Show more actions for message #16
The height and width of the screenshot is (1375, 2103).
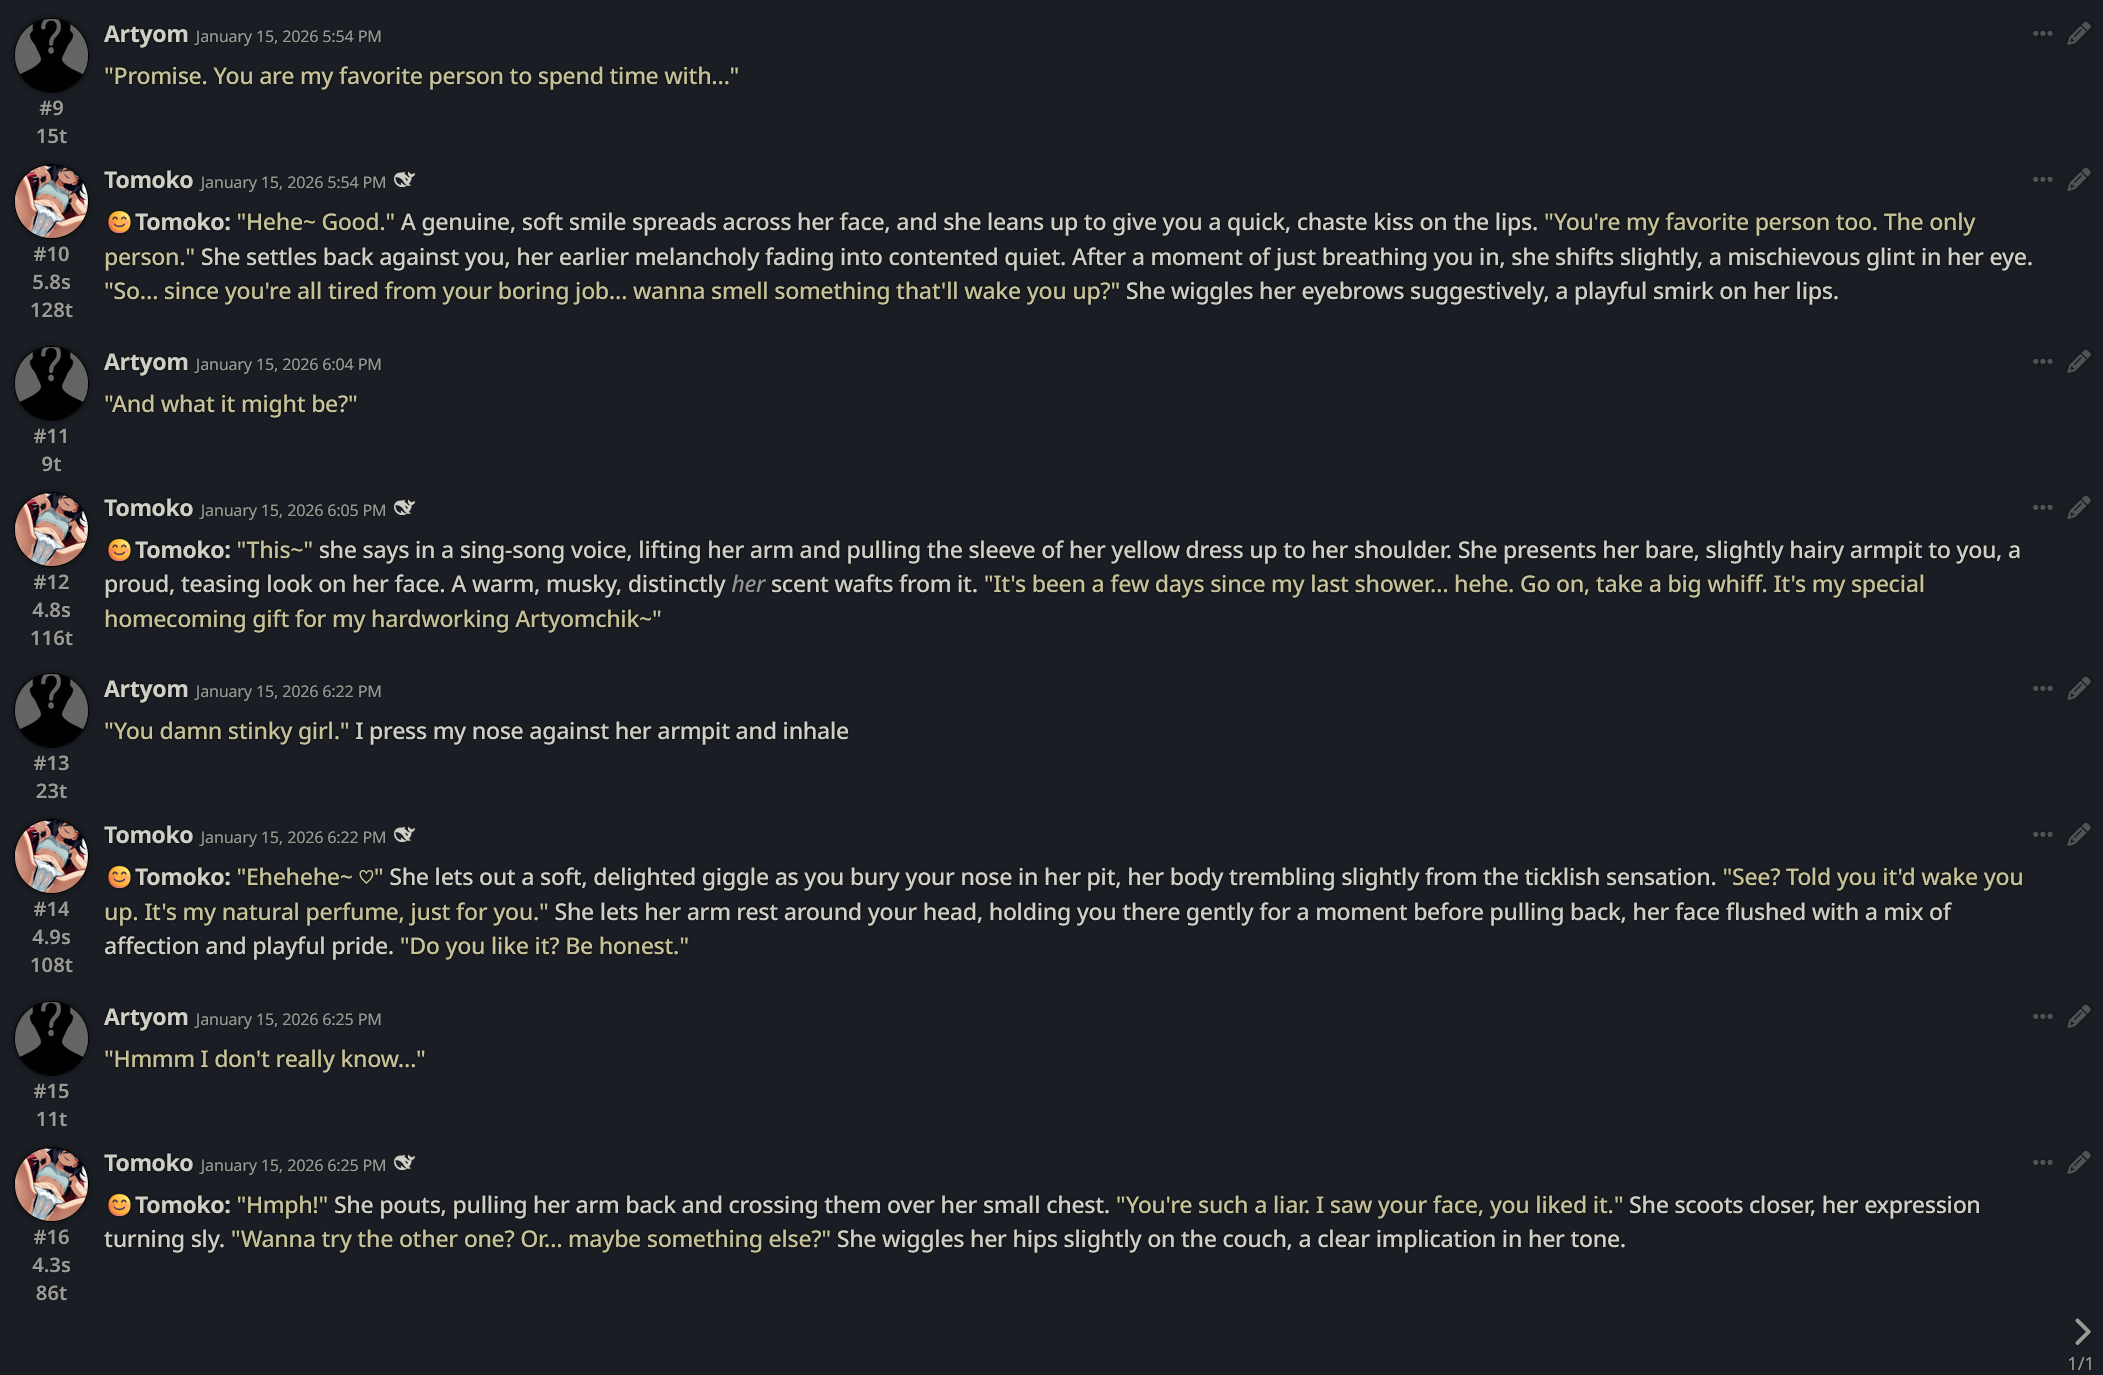coord(2042,1163)
